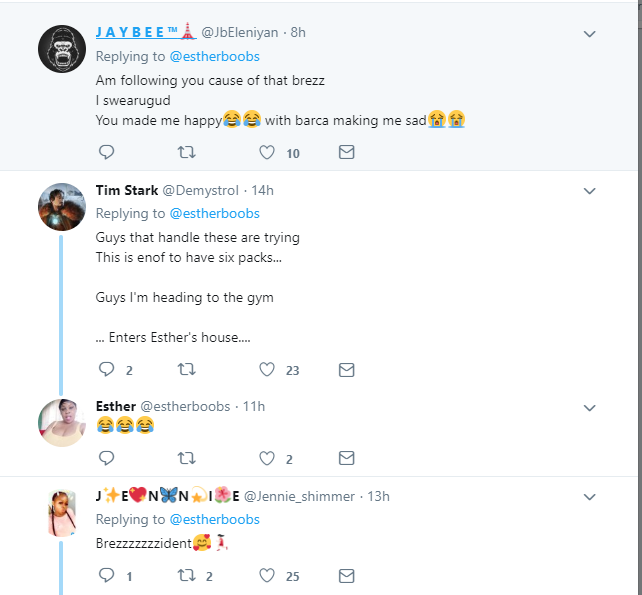Open the dropdown on Esther's tweet
642x595 pixels.
[x=590, y=408]
